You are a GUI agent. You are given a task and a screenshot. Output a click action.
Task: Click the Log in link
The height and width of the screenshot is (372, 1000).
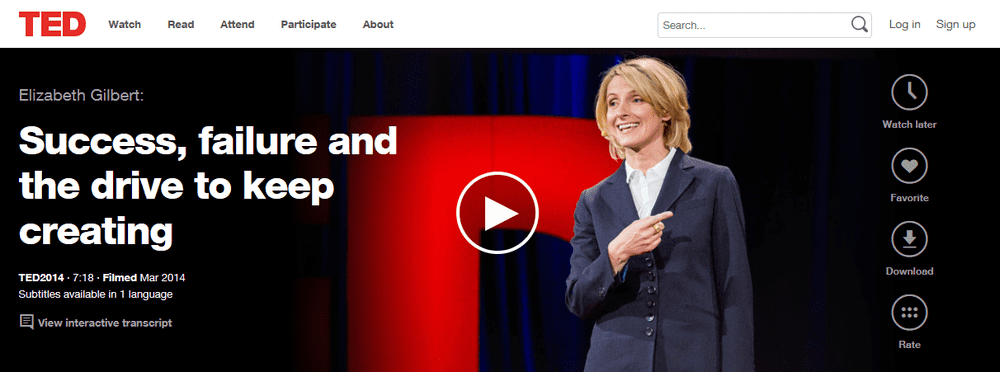point(904,24)
